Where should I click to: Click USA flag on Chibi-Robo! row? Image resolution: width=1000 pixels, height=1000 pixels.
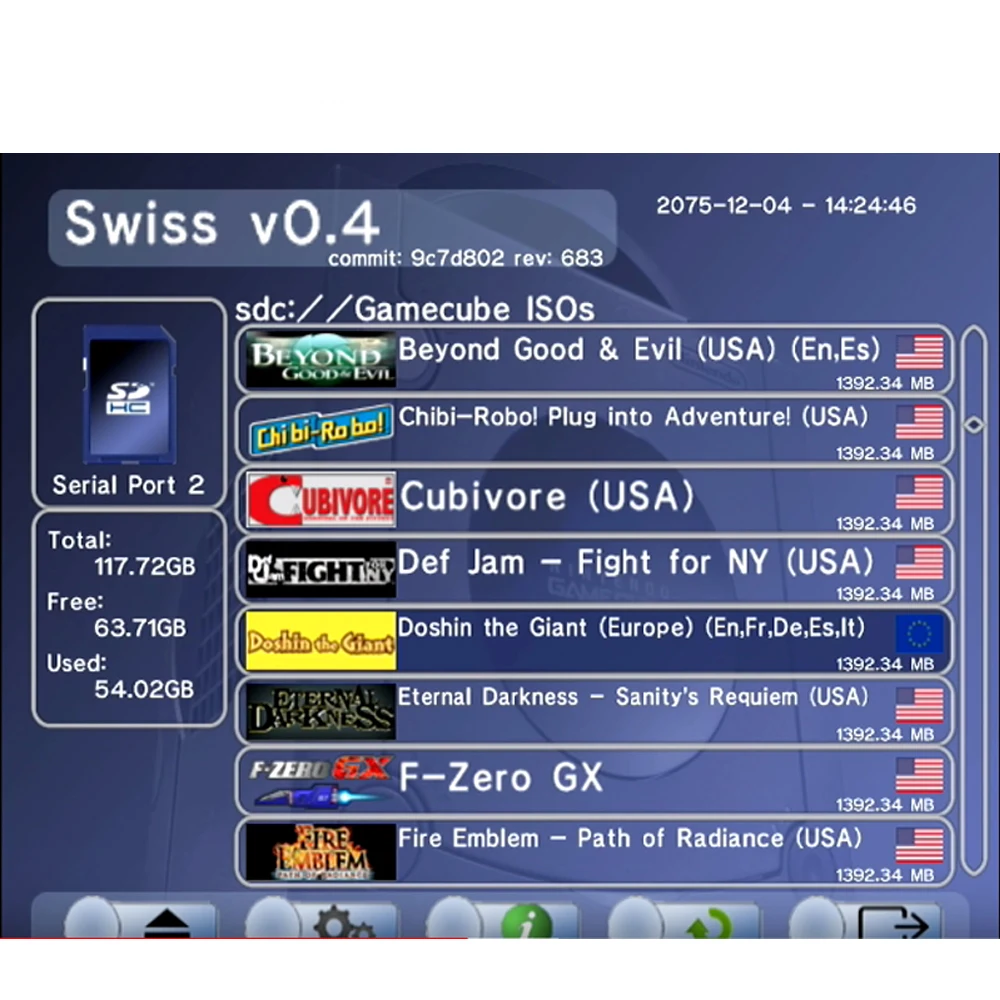[919, 422]
